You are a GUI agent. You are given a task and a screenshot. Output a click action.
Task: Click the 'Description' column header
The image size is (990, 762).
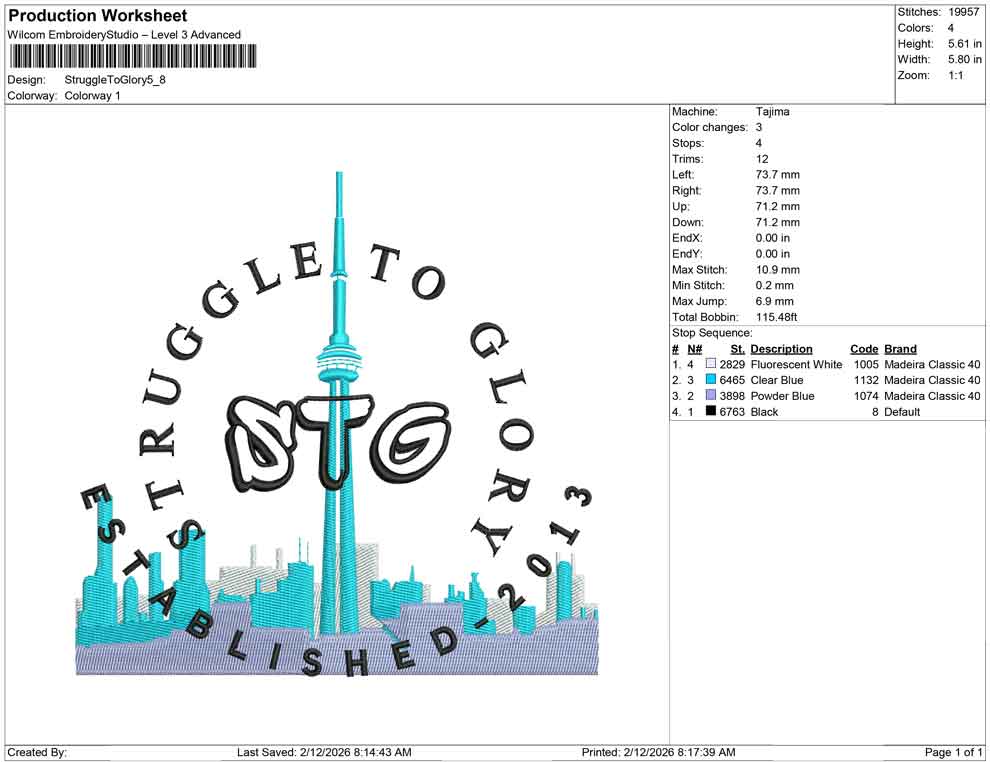(x=781, y=349)
